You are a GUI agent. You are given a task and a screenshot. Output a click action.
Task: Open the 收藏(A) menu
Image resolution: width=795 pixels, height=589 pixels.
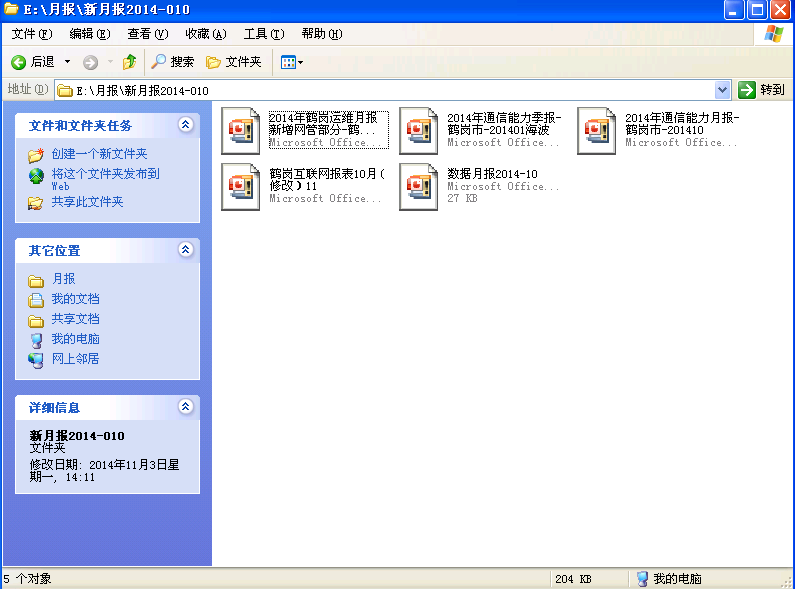click(206, 34)
